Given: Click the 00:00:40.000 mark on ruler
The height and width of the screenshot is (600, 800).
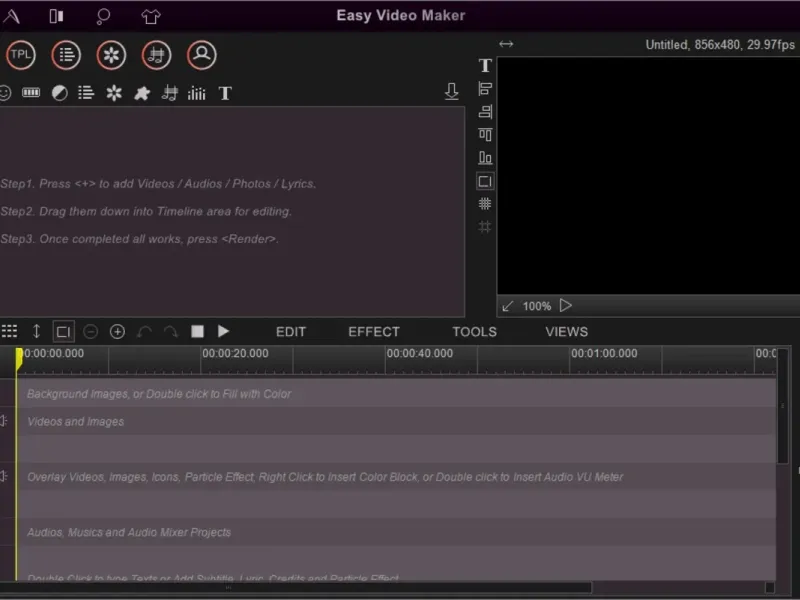Looking at the screenshot, I should (419, 353).
